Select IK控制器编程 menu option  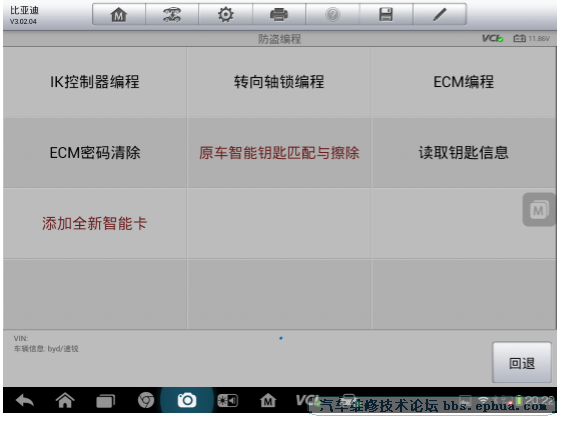[x=95, y=82]
